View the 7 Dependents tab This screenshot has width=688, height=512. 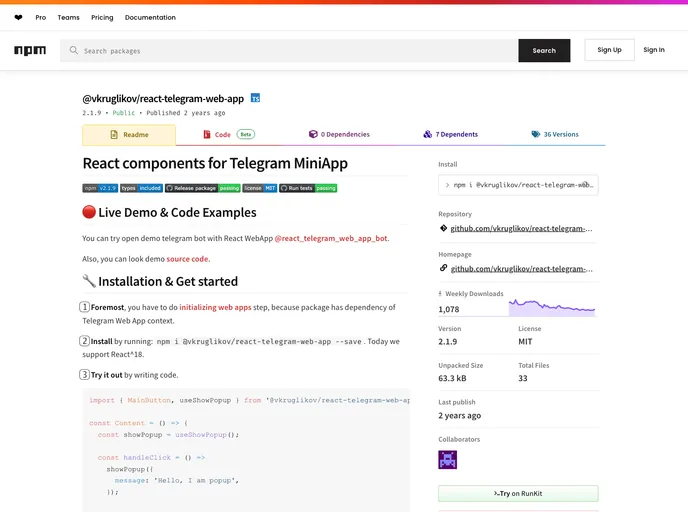click(x=451, y=134)
